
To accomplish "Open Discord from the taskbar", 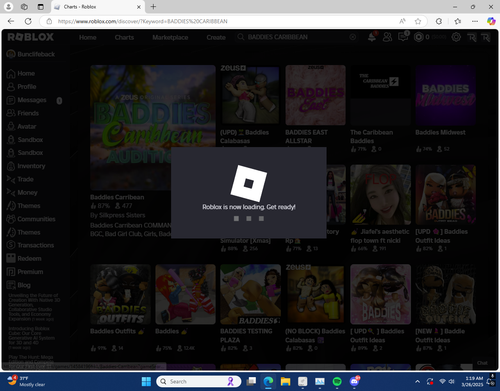I will point(354,381).
